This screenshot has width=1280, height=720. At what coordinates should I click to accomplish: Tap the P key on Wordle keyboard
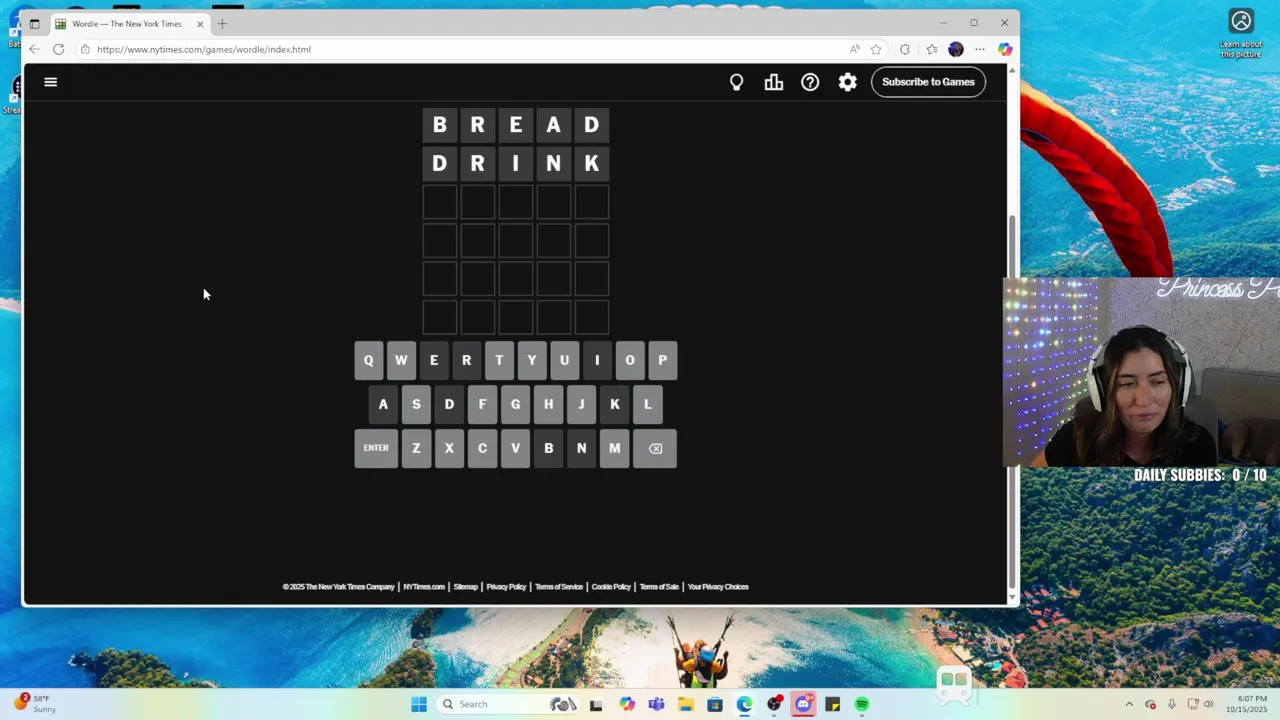pyautogui.click(x=662, y=360)
